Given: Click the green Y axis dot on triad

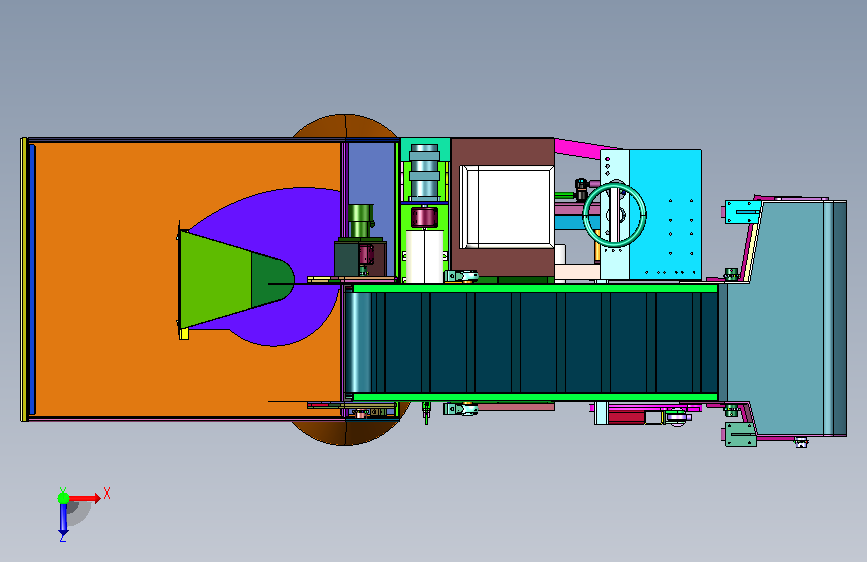Looking at the screenshot, I should coord(63,498).
